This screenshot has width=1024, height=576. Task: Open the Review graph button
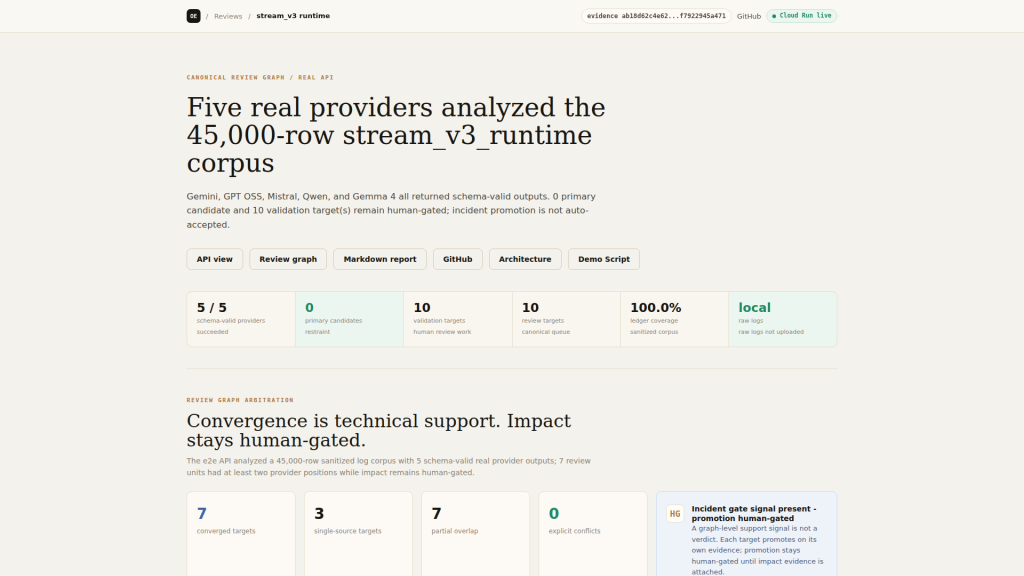coord(288,259)
